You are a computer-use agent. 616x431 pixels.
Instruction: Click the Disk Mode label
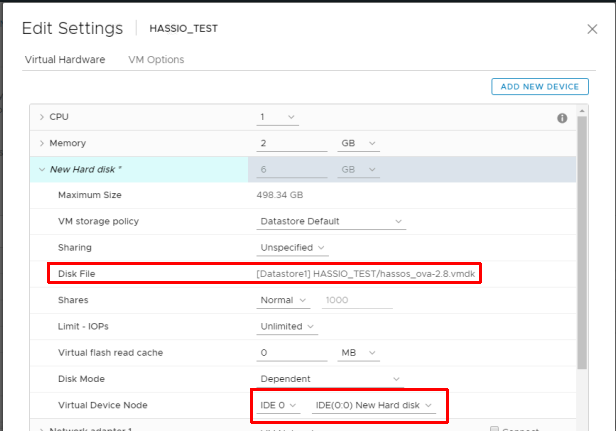pos(81,379)
